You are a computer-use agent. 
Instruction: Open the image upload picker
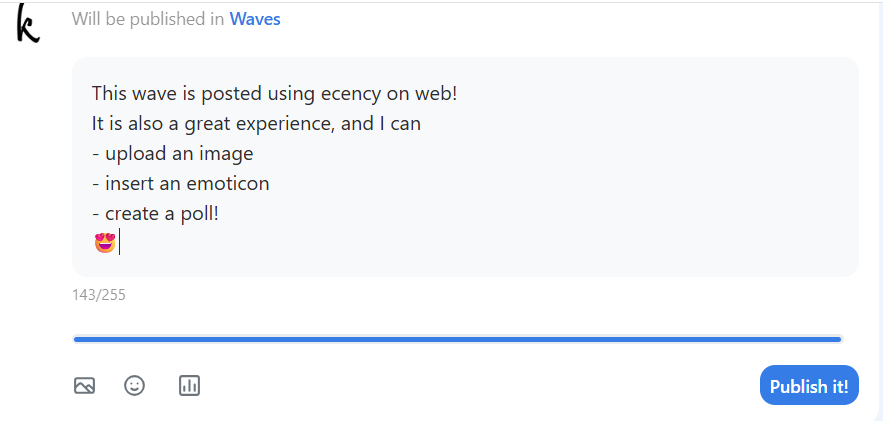tap(84, 386)
